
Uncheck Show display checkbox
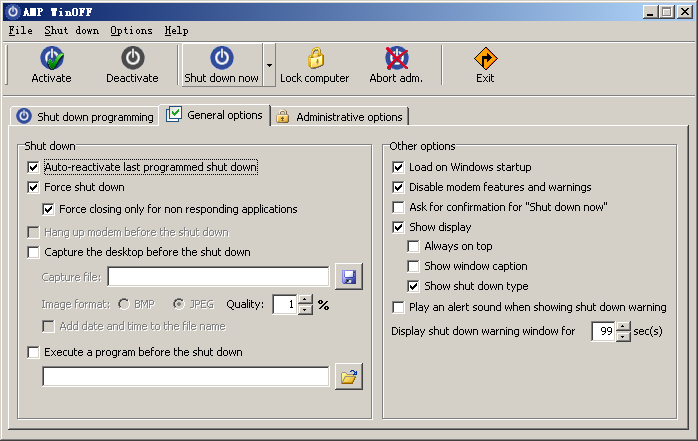[398, 227]
